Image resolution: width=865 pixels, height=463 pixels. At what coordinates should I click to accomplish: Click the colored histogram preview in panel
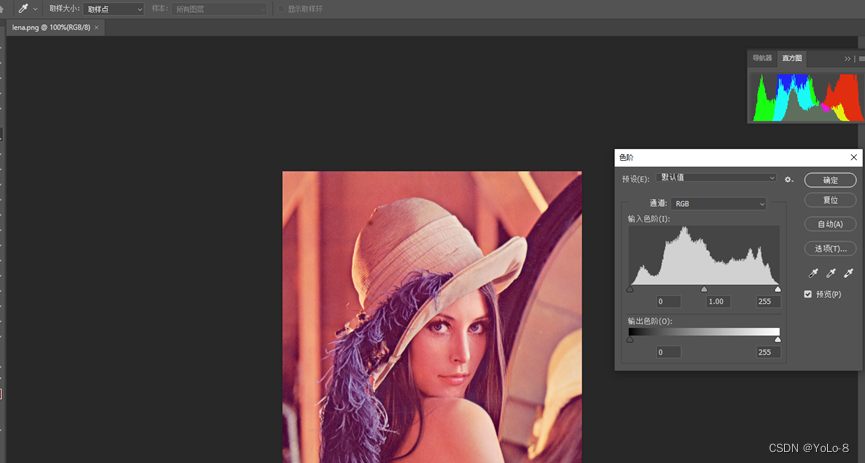pos(807,97)
